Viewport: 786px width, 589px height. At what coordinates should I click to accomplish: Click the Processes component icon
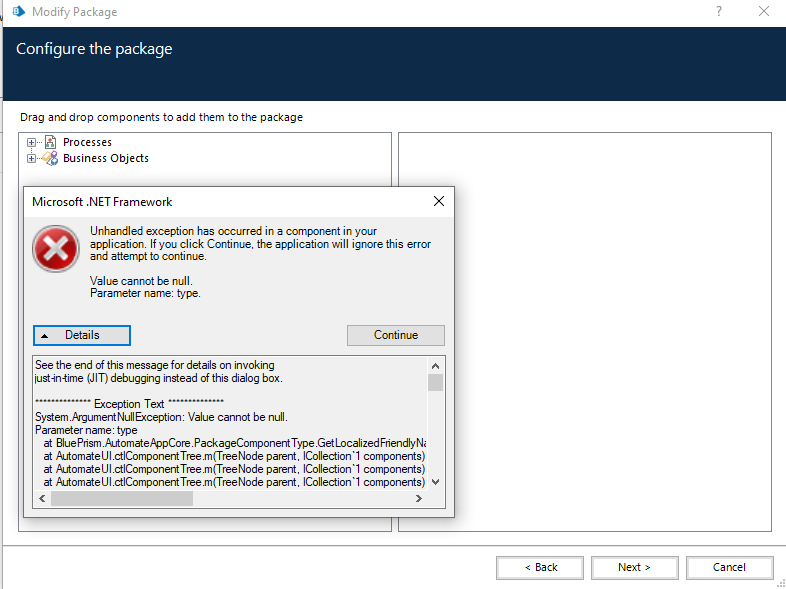pyautogui.click(x=50, y=143)
